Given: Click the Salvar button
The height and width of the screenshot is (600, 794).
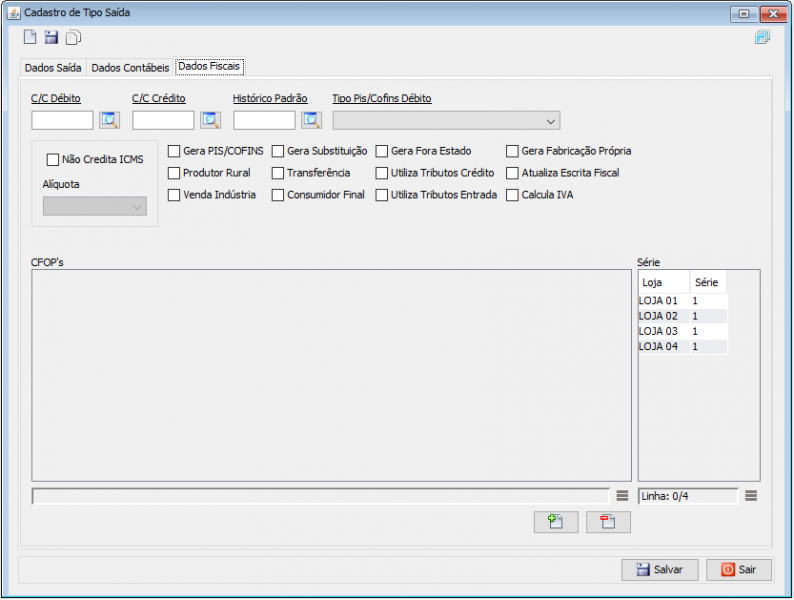Looking at the screenshot, I should tap(660, 570).
